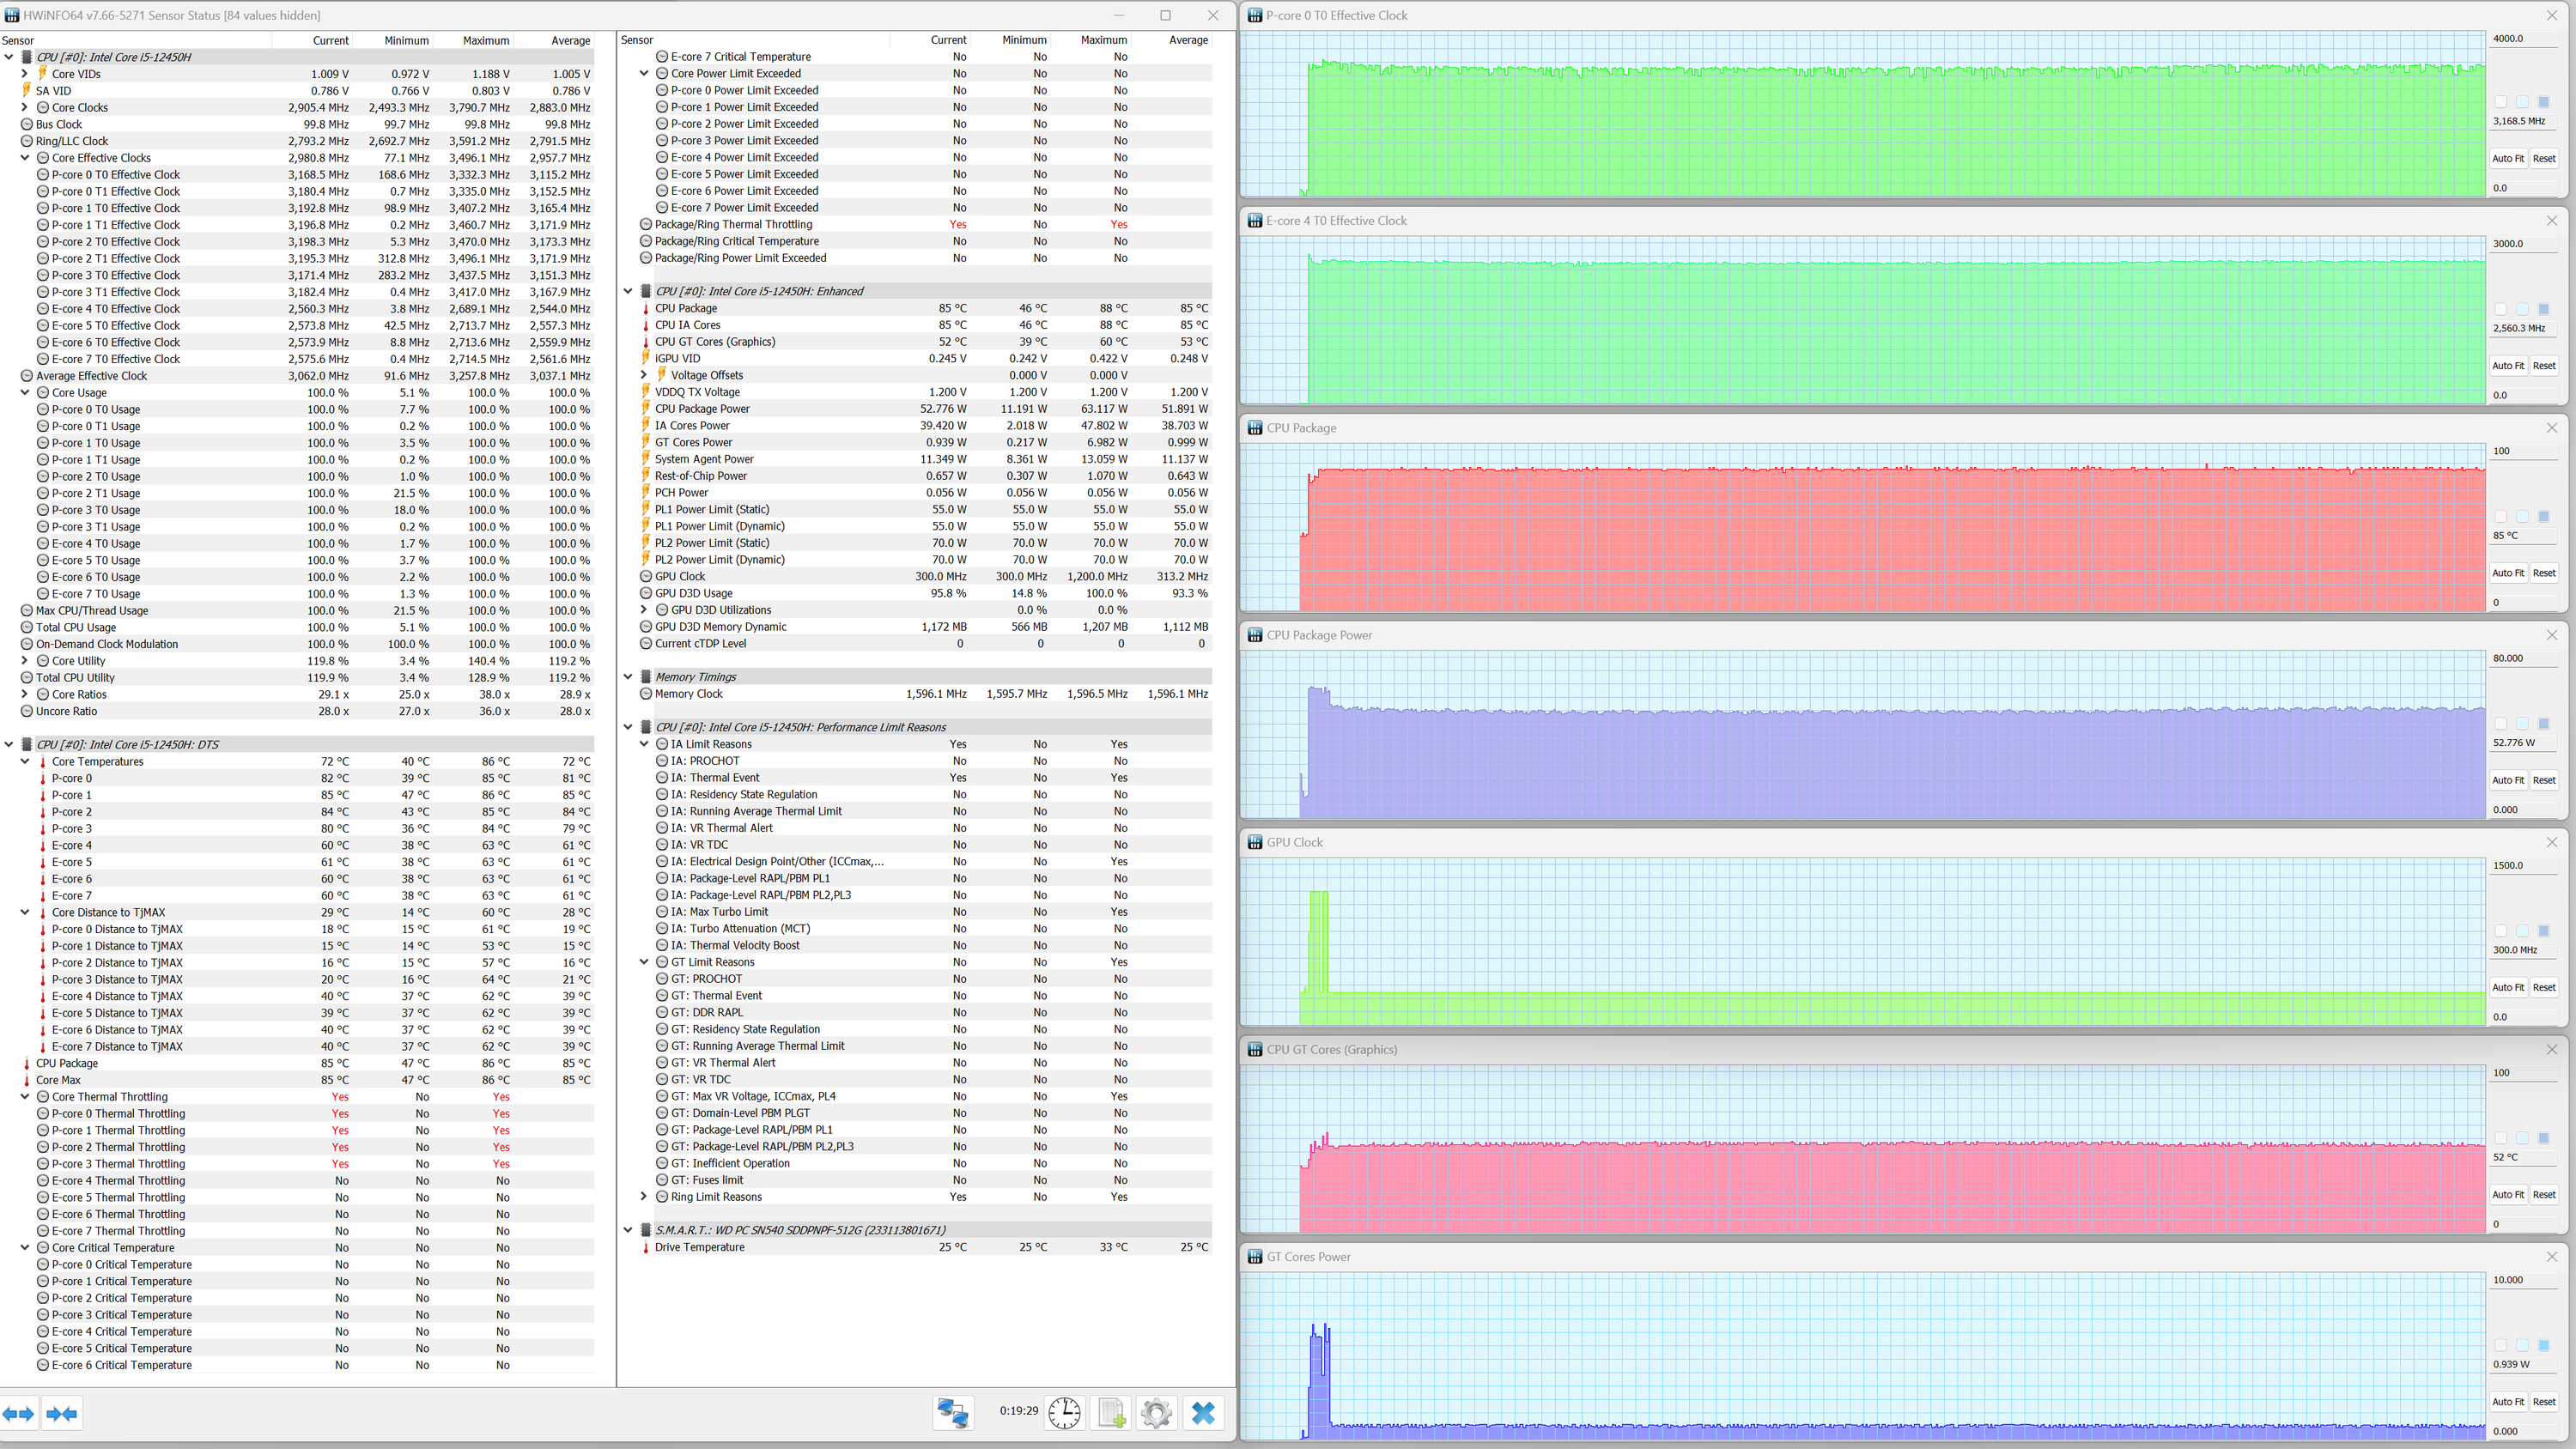Open remote network monitoring icon
This screenshot has width=2576, height=1449.
[x=952, y=1412]
